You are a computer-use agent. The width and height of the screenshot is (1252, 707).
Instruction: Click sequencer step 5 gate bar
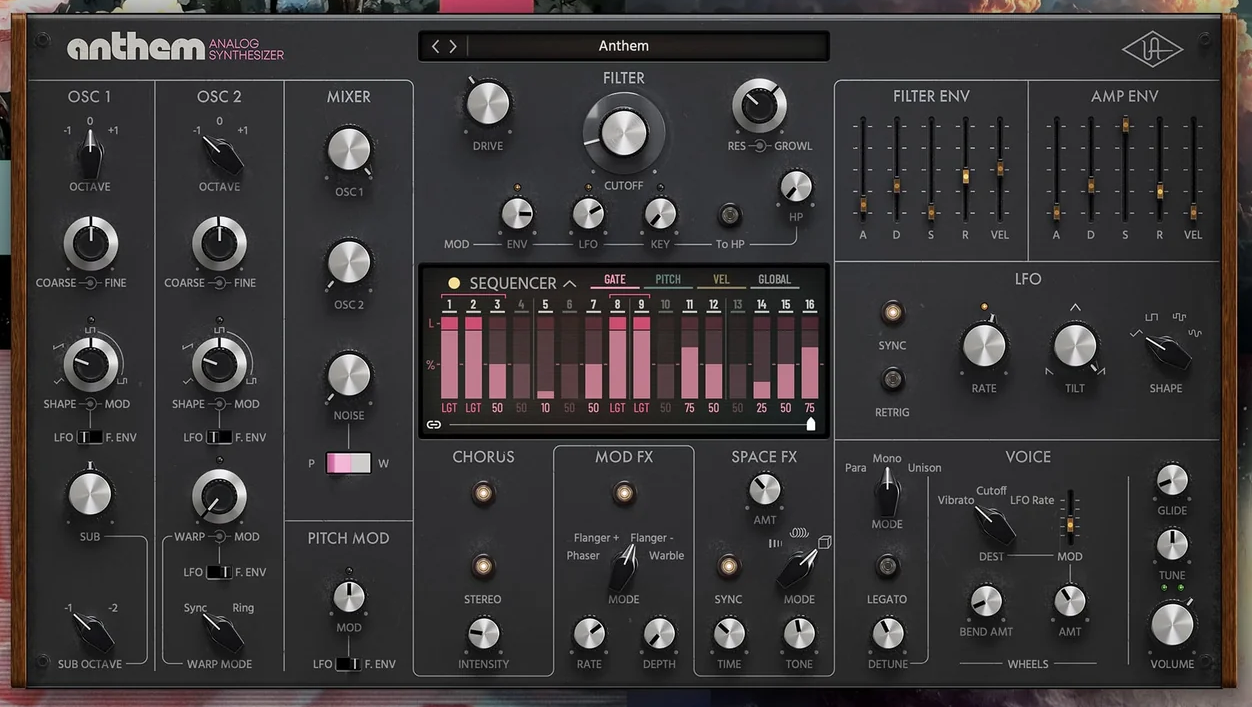pyautogui.click(x=545, y=358)
